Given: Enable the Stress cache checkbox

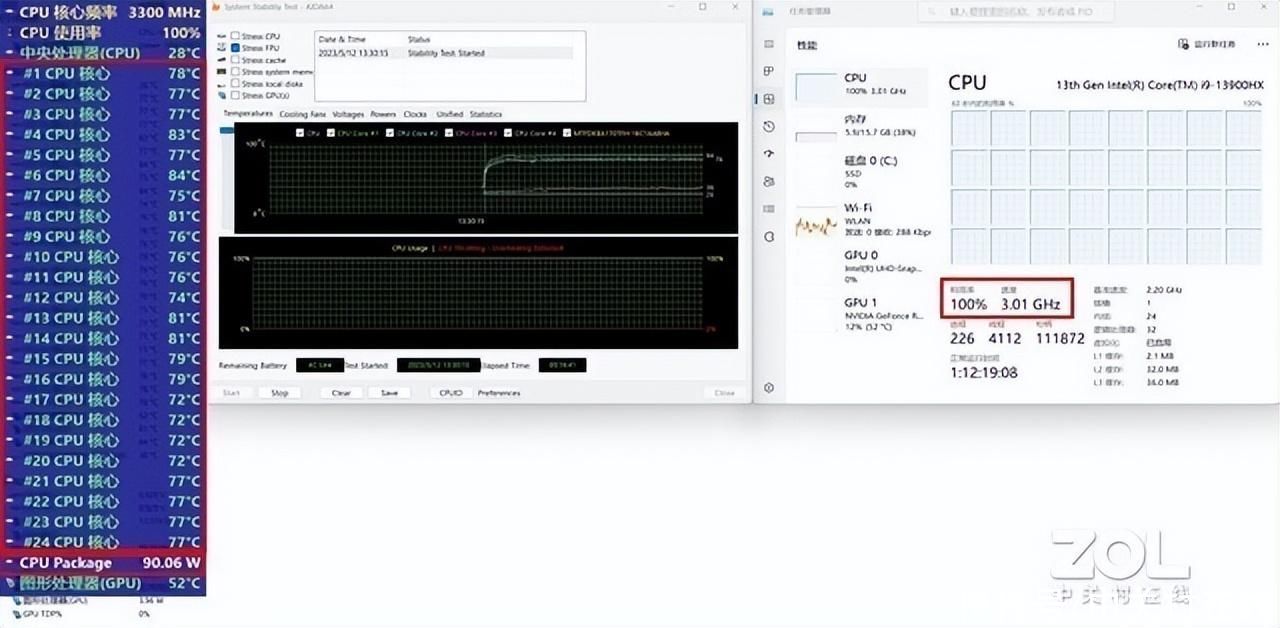Looking at the screenshot, I should tap(235, 60).
